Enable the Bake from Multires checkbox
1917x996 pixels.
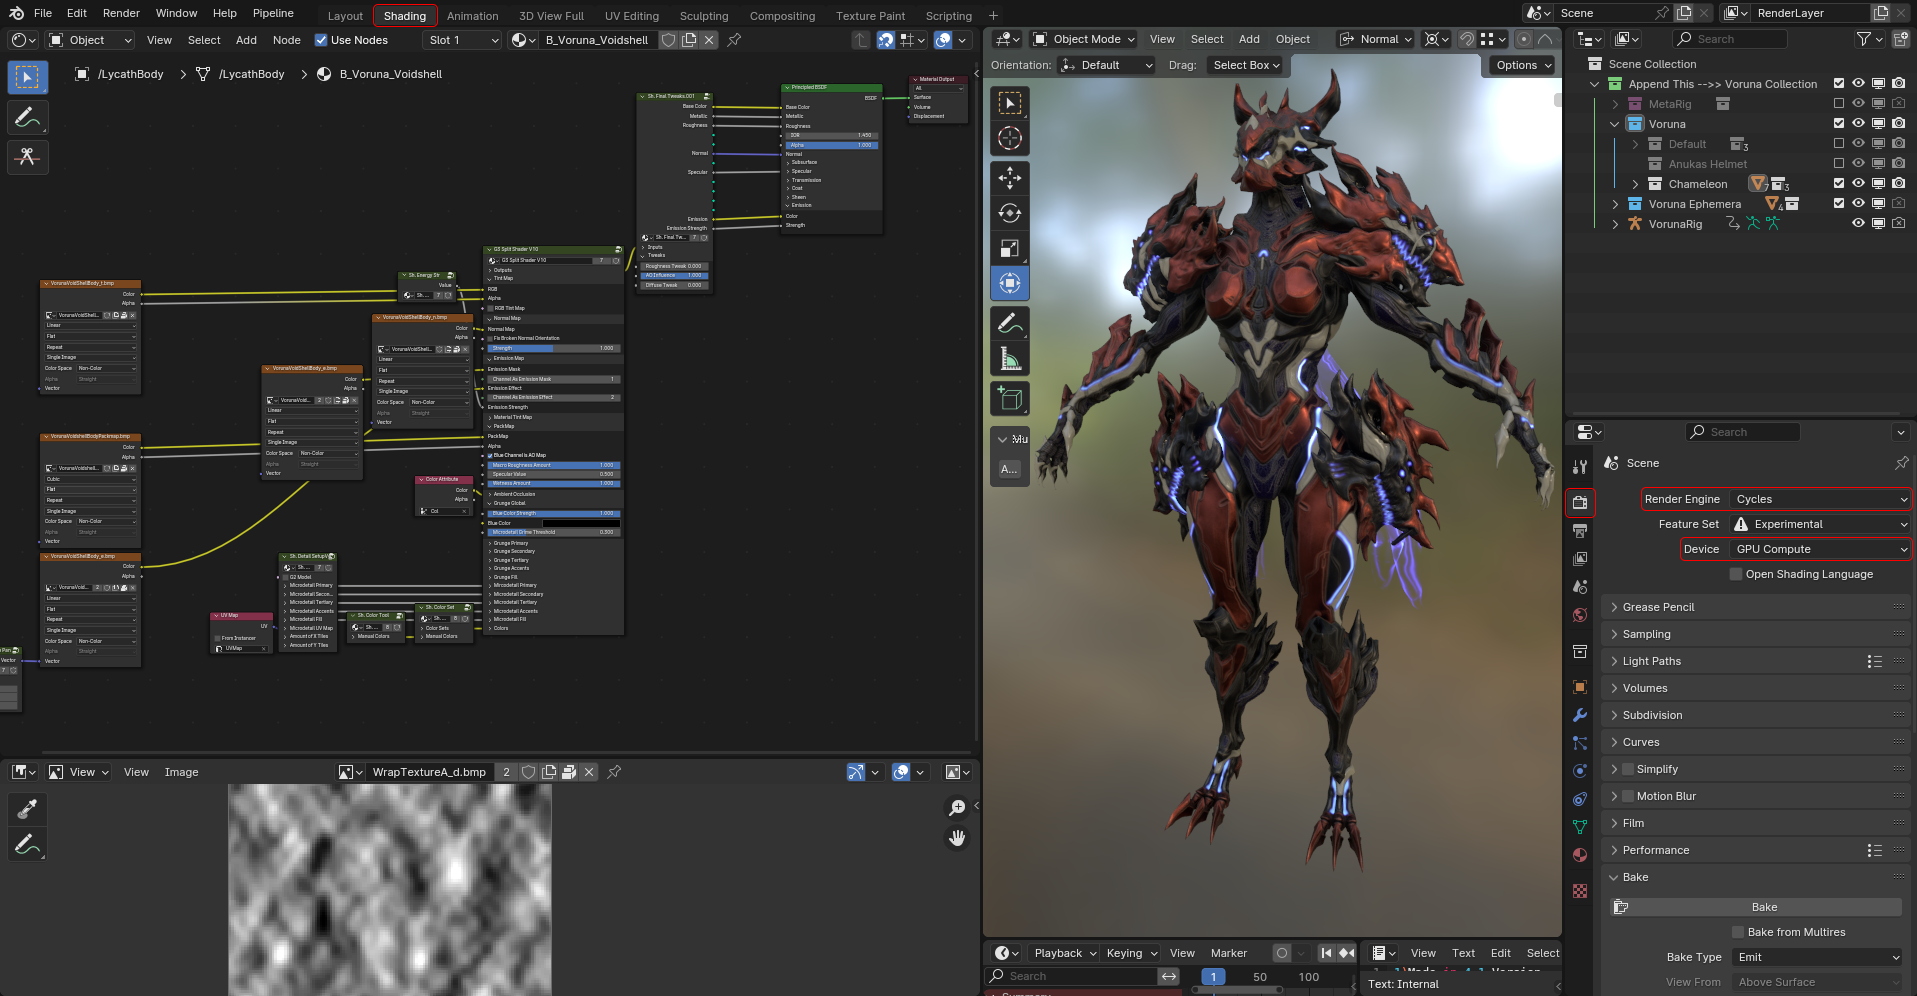(x=1738, y=932)
